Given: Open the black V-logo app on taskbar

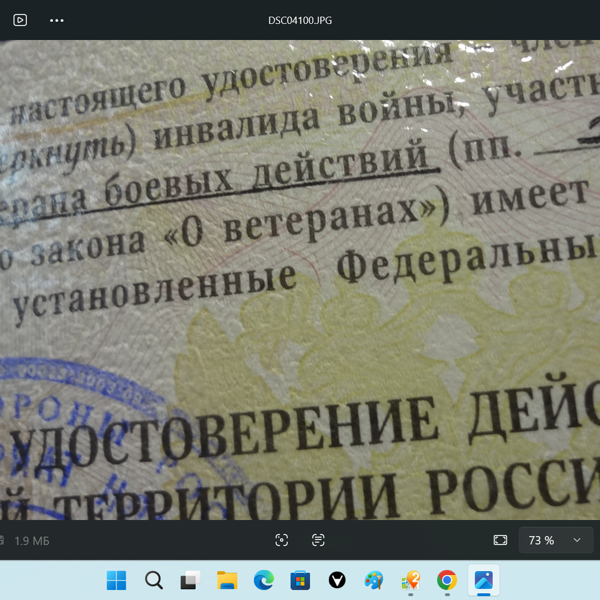Looking at the screenshot, I should (x=337, y=580).
